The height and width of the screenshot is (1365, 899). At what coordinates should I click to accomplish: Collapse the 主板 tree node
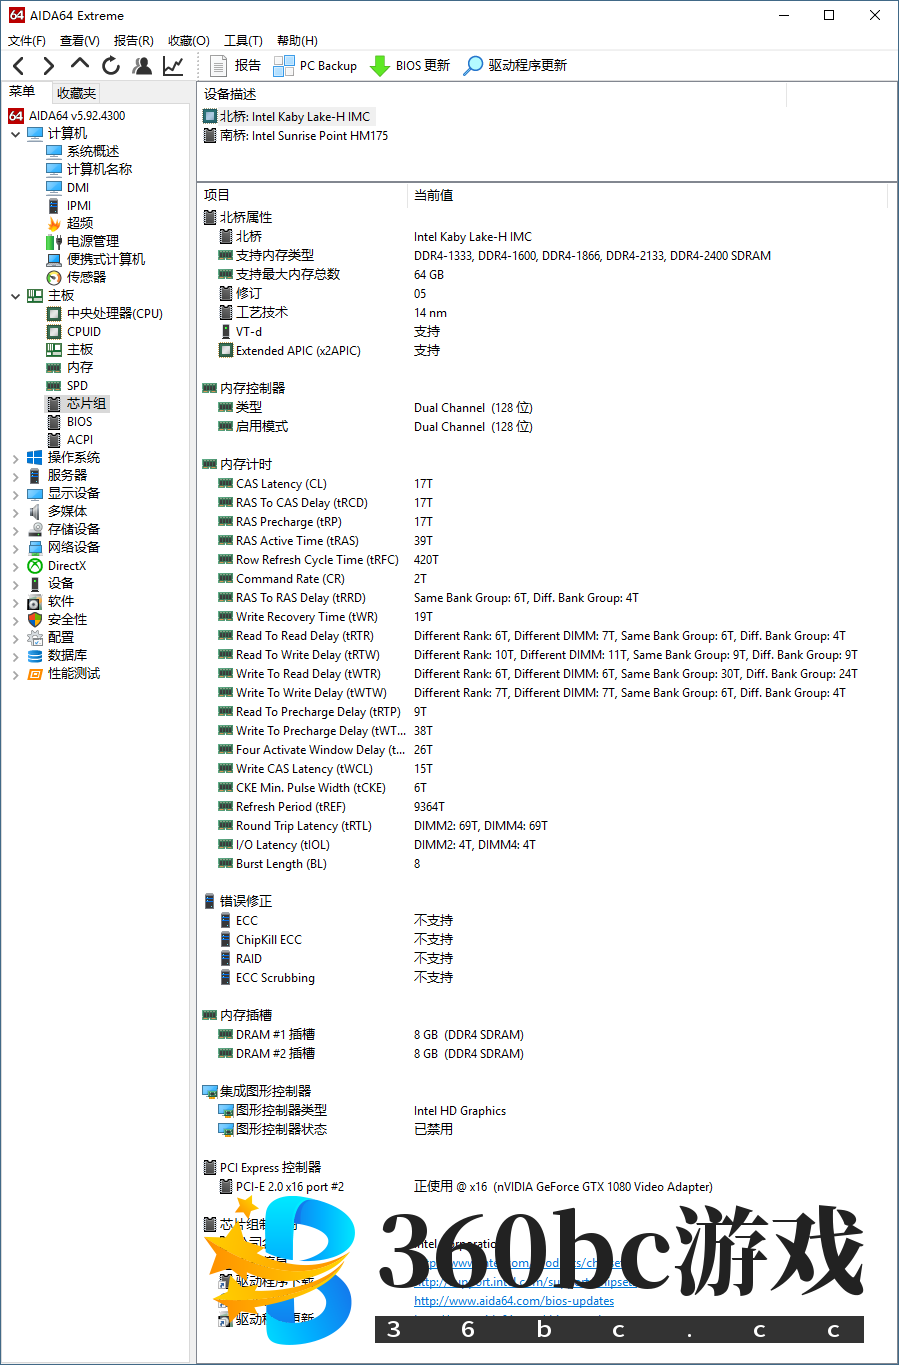(15, 296)
